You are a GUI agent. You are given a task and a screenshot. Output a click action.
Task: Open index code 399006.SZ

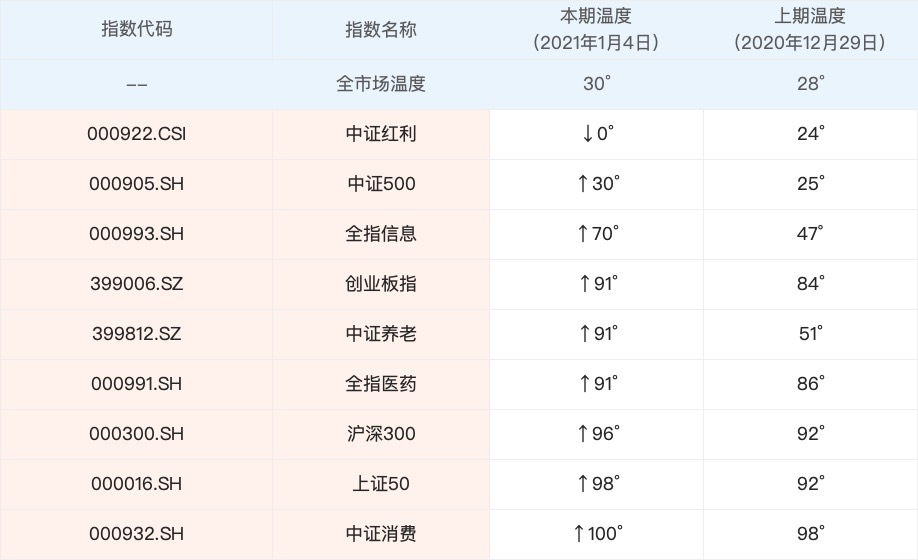137,284
